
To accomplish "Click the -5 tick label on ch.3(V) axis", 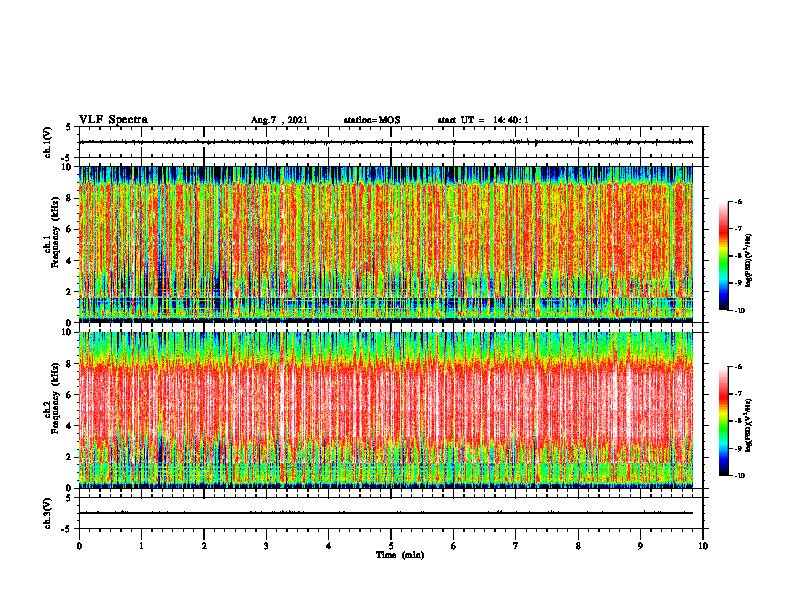I will 67,529.
